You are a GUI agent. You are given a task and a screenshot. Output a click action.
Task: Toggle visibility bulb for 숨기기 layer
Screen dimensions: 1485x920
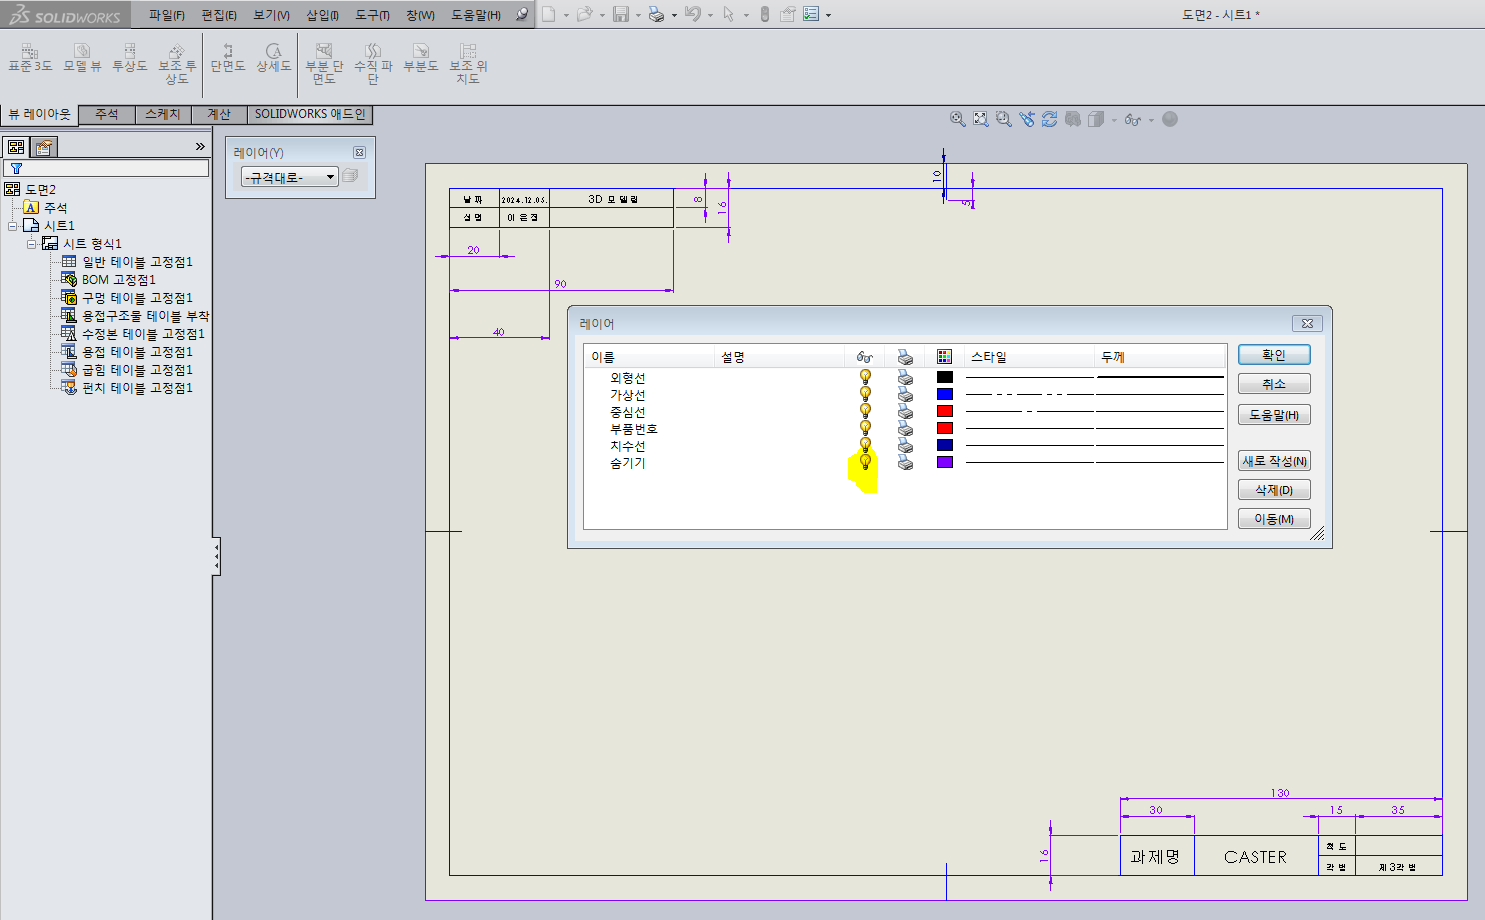click(865, 462)
